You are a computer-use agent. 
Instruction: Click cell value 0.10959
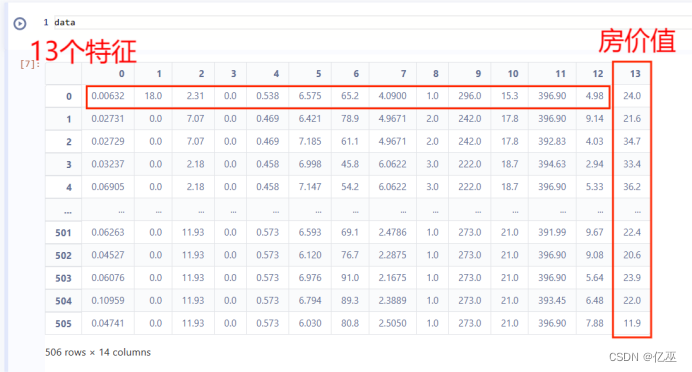[x=108, y=301]
